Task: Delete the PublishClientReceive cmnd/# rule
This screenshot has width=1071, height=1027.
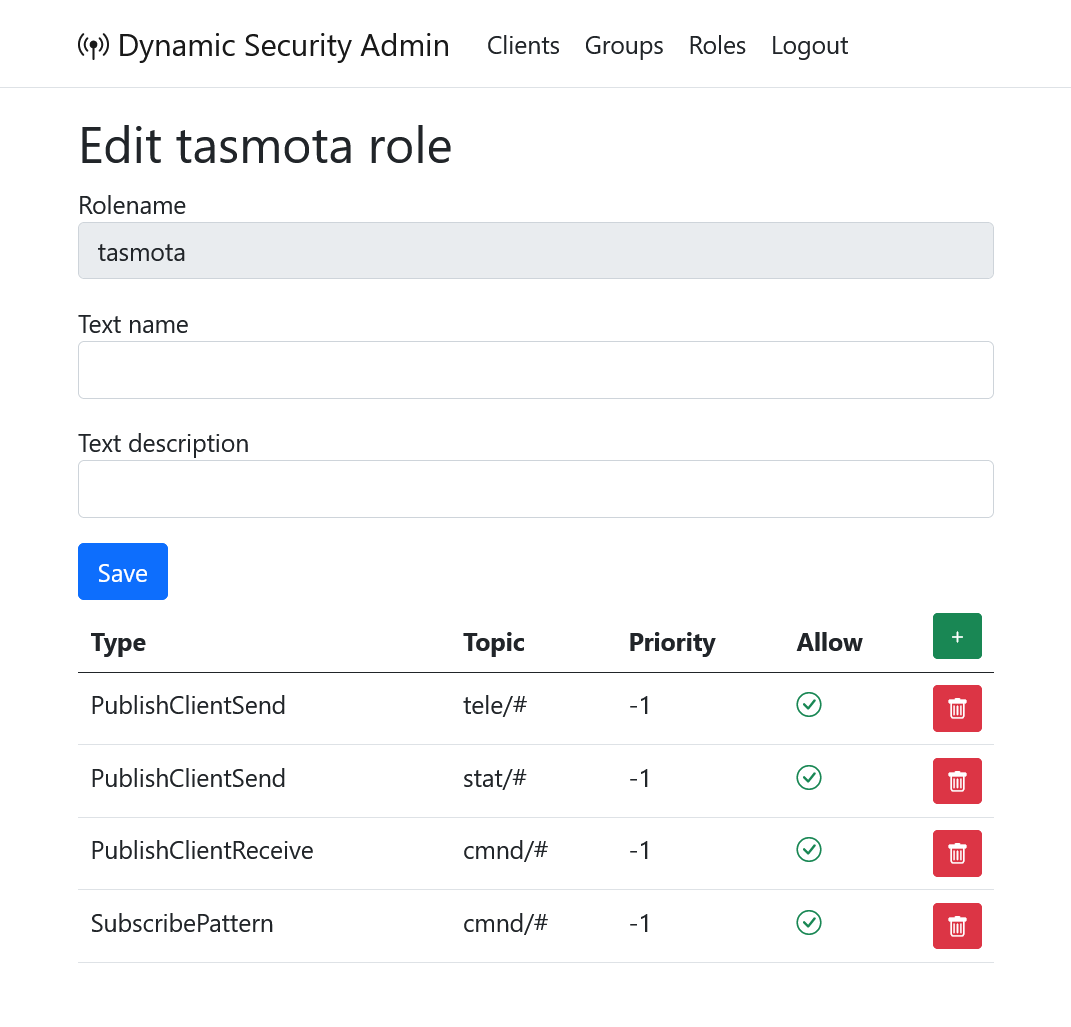Action: click(x=957, y=853)
